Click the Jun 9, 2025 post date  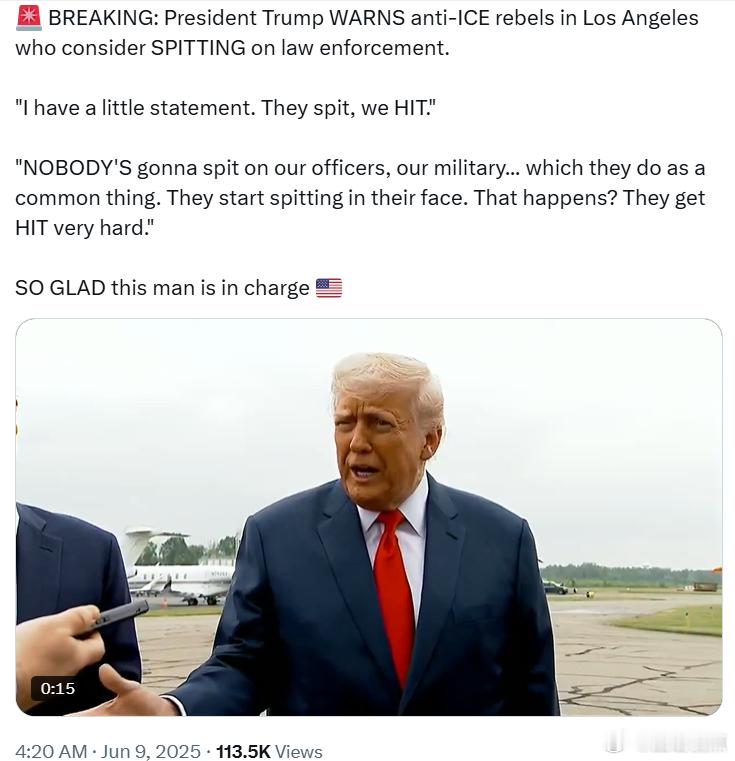150,751
